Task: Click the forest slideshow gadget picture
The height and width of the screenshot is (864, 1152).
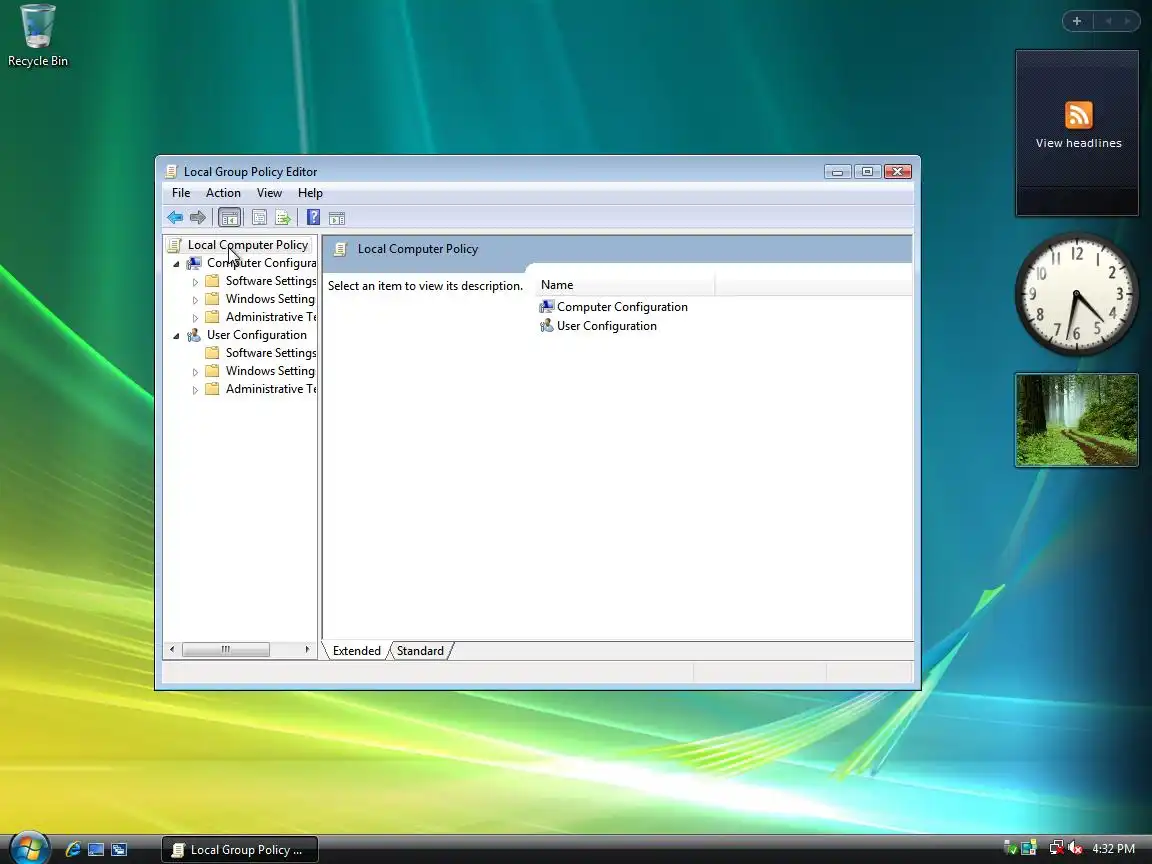Action: click(x=1077, y=420)
